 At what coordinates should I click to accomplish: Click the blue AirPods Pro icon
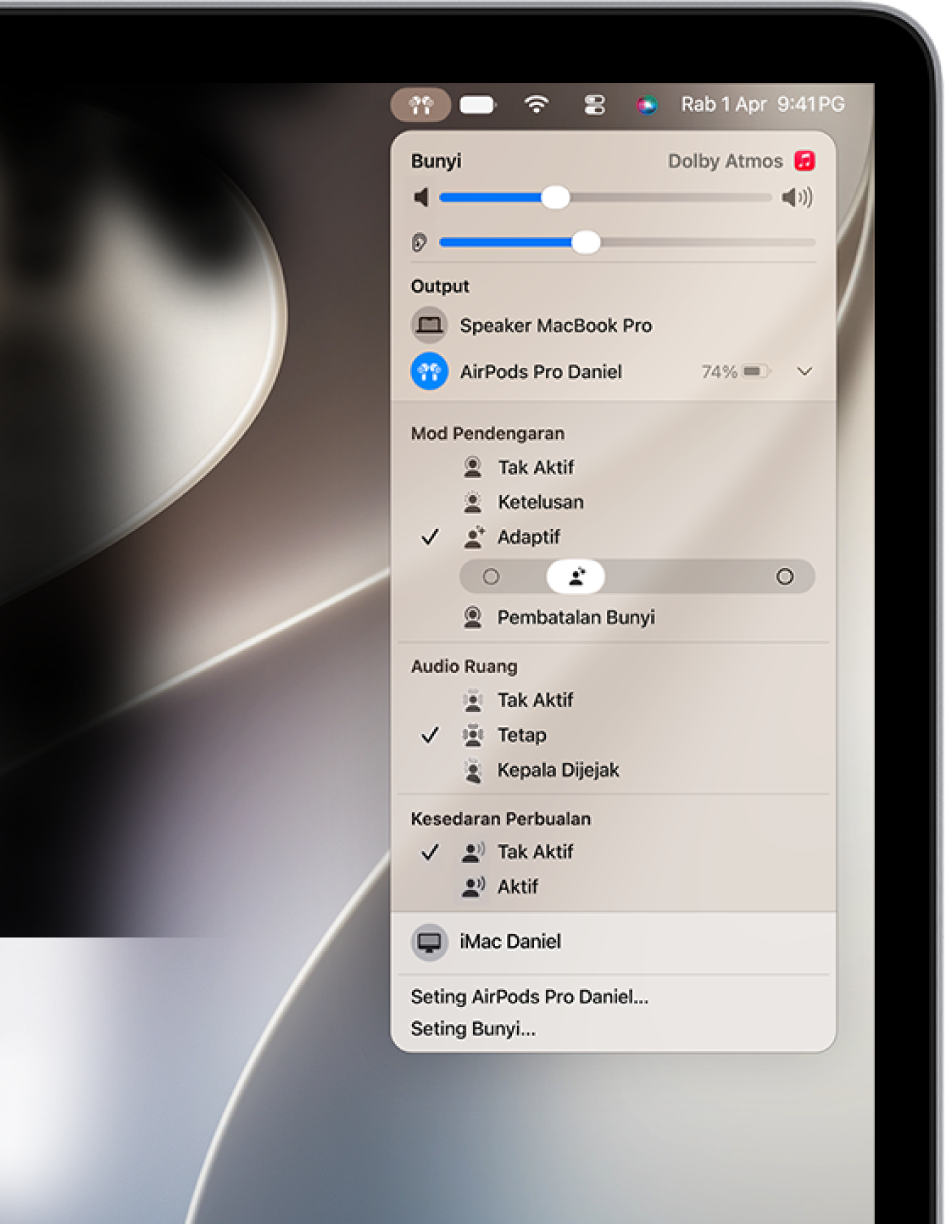429,371
